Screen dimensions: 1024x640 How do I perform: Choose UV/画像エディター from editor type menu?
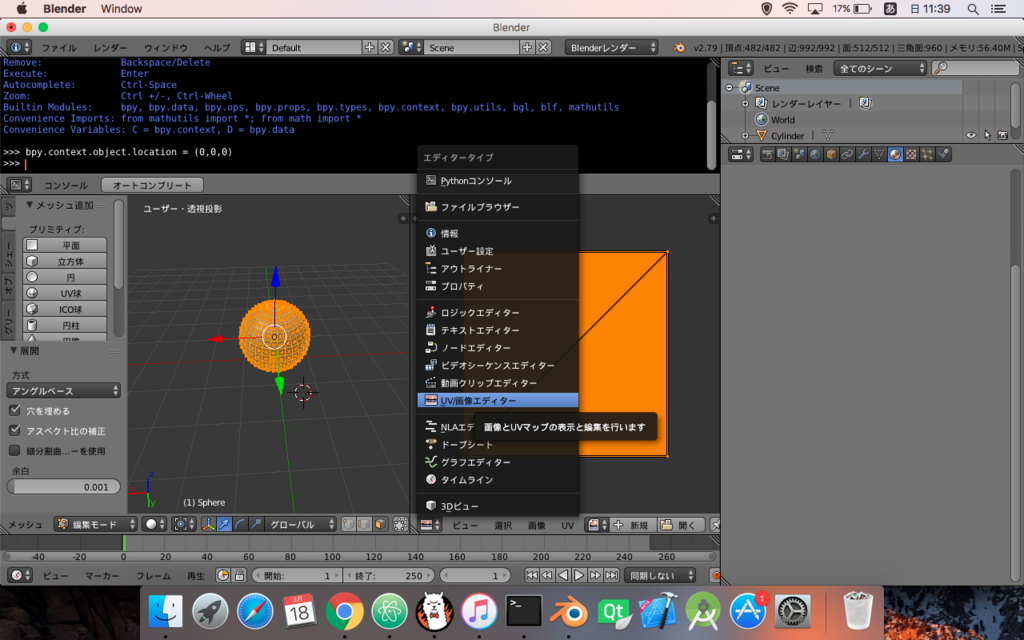498,400
